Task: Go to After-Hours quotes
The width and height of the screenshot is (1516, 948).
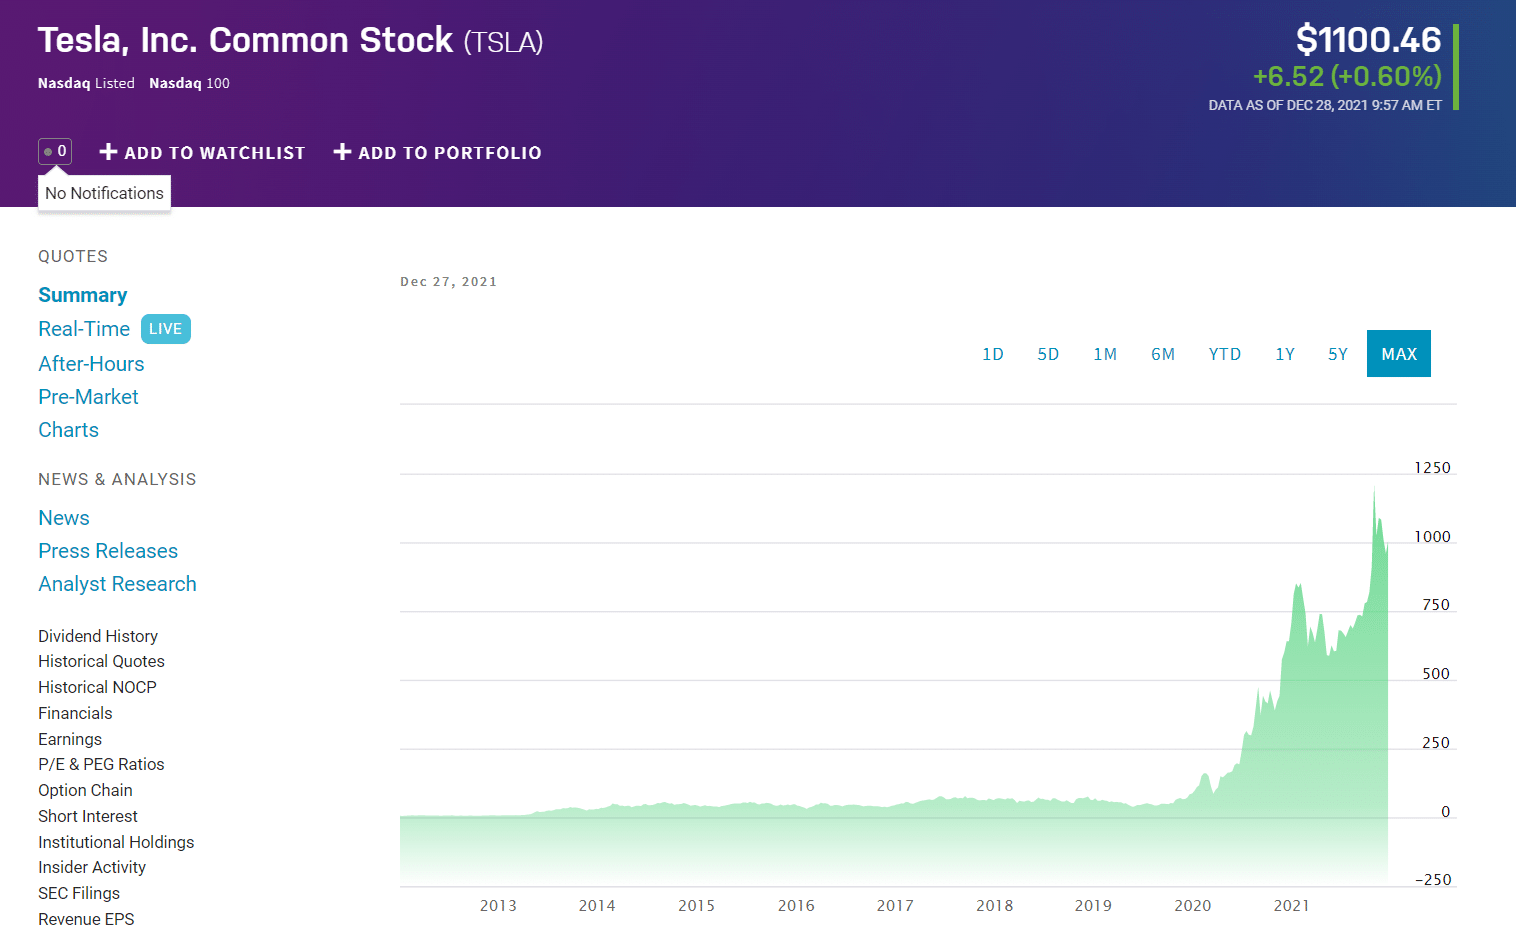Action: 91,364
